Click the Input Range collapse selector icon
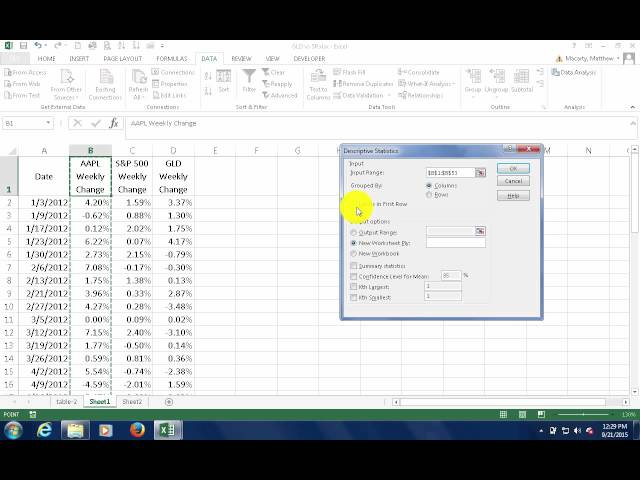 coord(480,173)
